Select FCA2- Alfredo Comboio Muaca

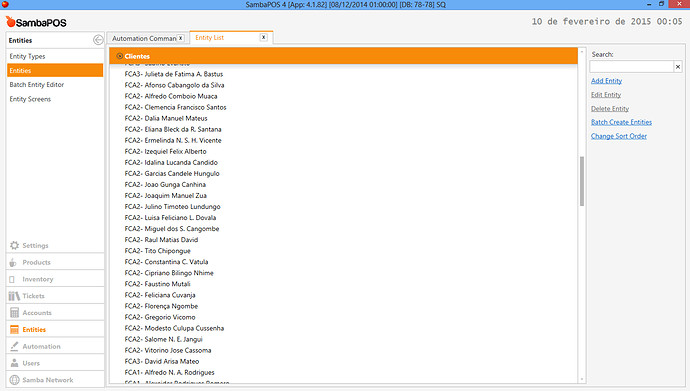(171, 96)
